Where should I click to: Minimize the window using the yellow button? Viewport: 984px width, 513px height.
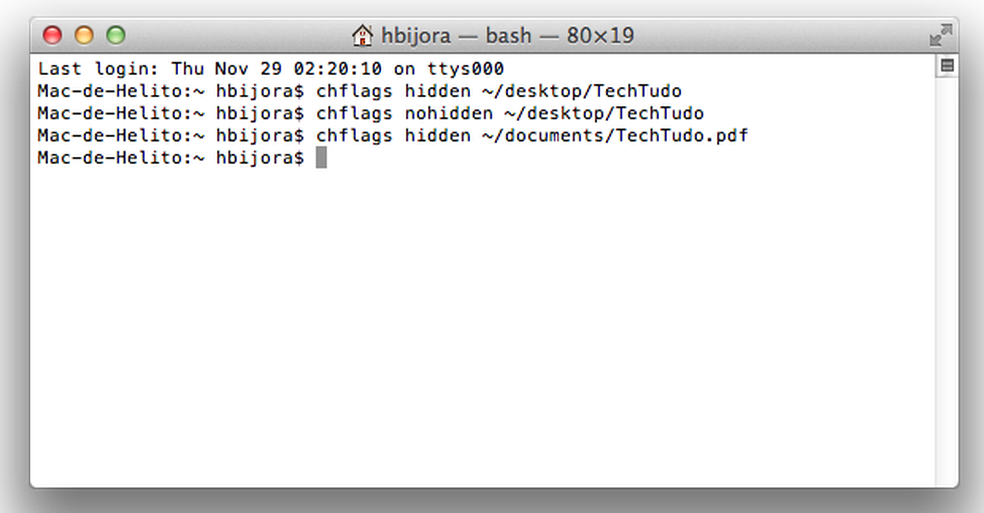point(84,36)
